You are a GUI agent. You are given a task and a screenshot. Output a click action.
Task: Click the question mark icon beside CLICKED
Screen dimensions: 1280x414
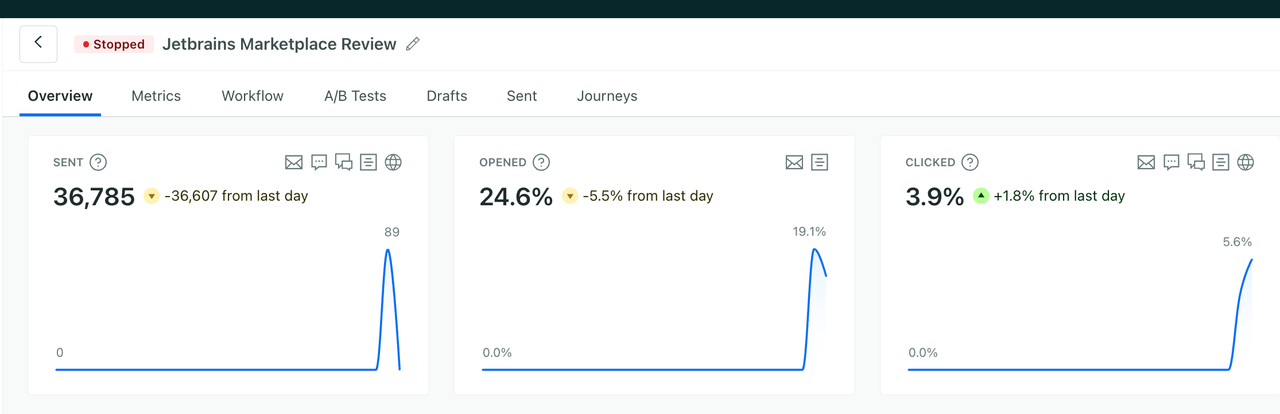970,162
